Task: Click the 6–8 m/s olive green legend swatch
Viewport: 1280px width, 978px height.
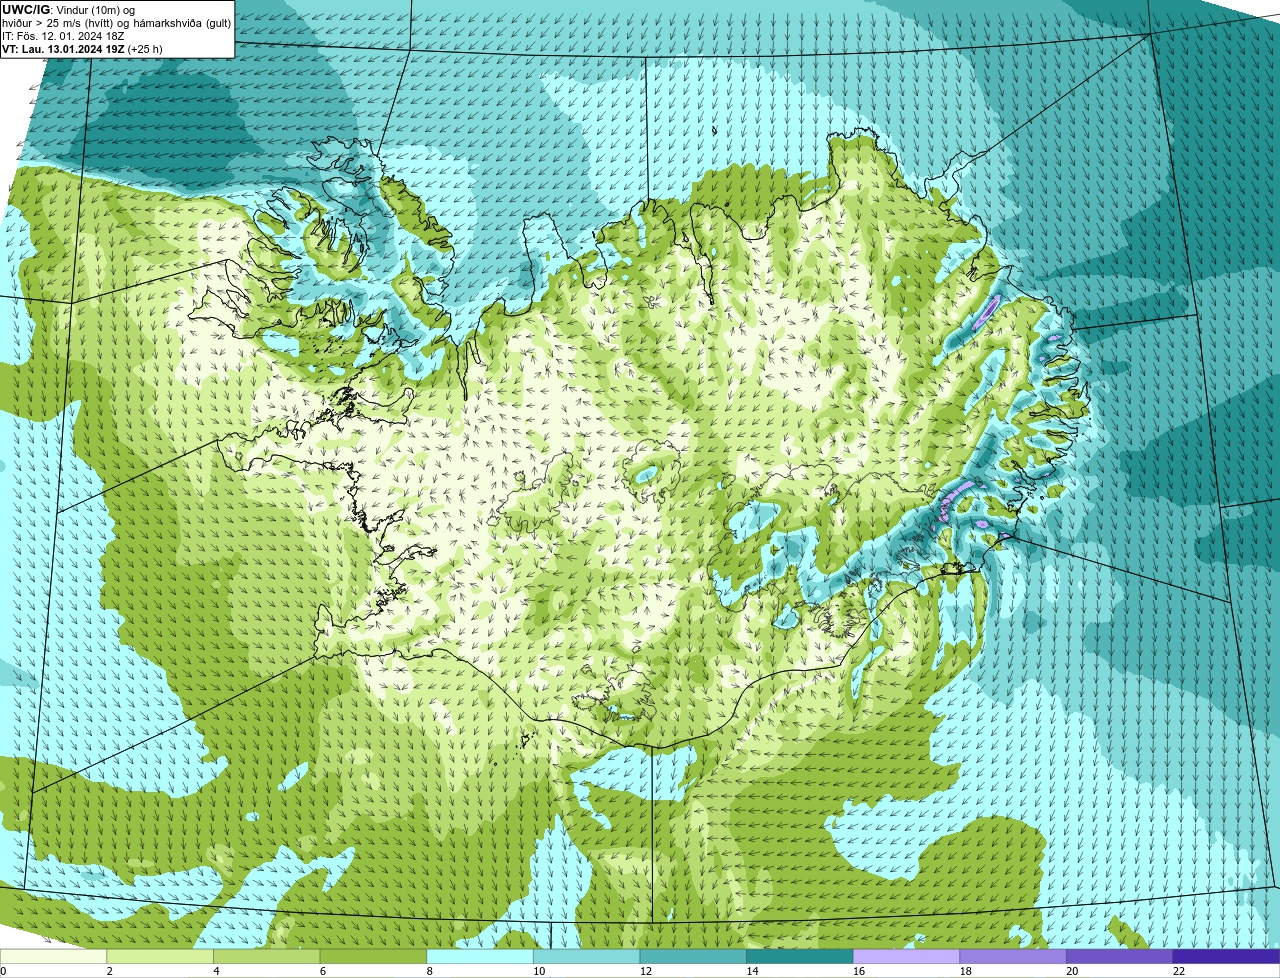Action: [373, 956]
